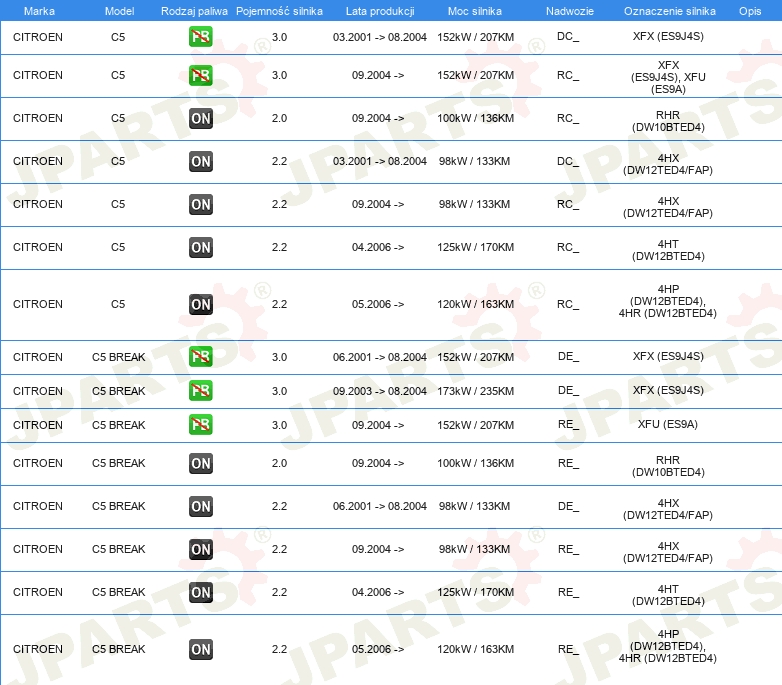Click the petrol icon in the C5 RC_ 3.0 row

(200, 75)
